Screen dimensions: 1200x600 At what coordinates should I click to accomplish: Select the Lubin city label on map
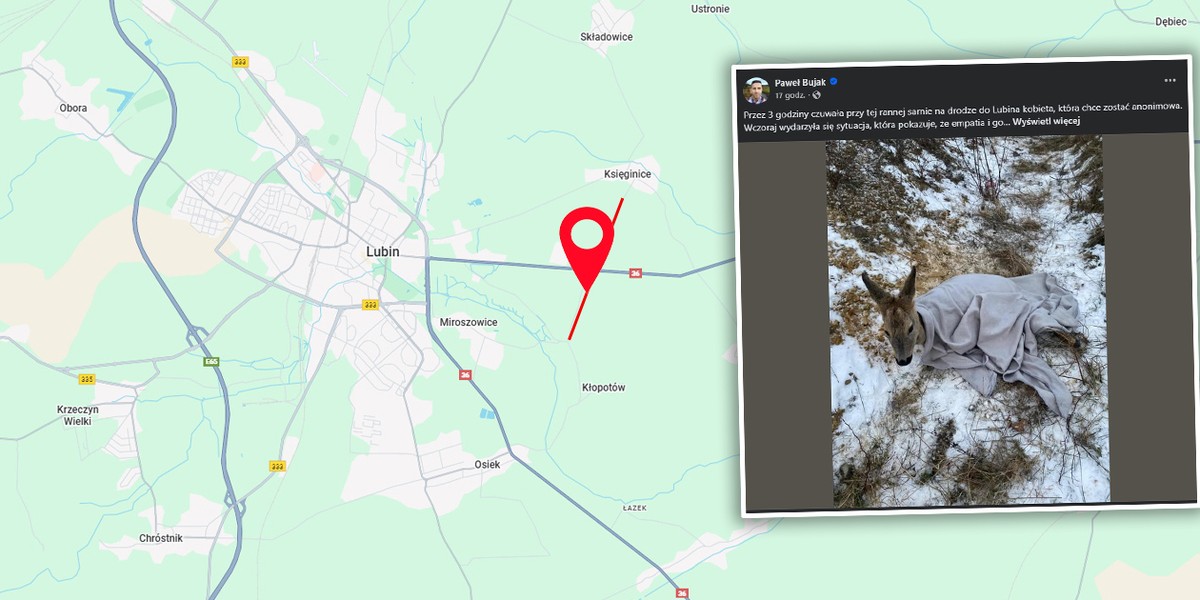(382, 252)
